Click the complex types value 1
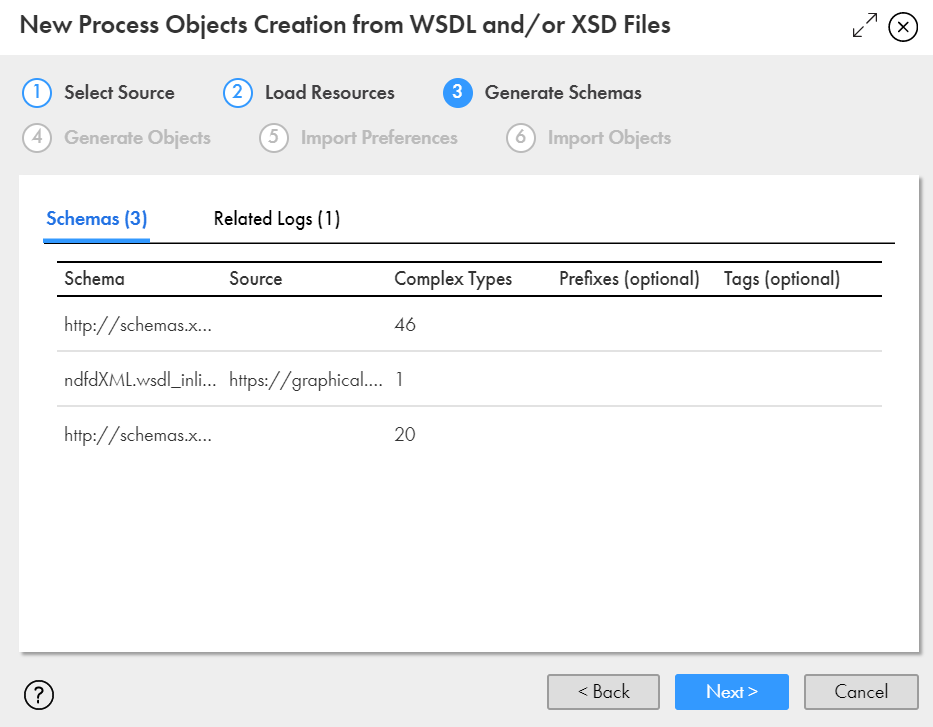 399,380
